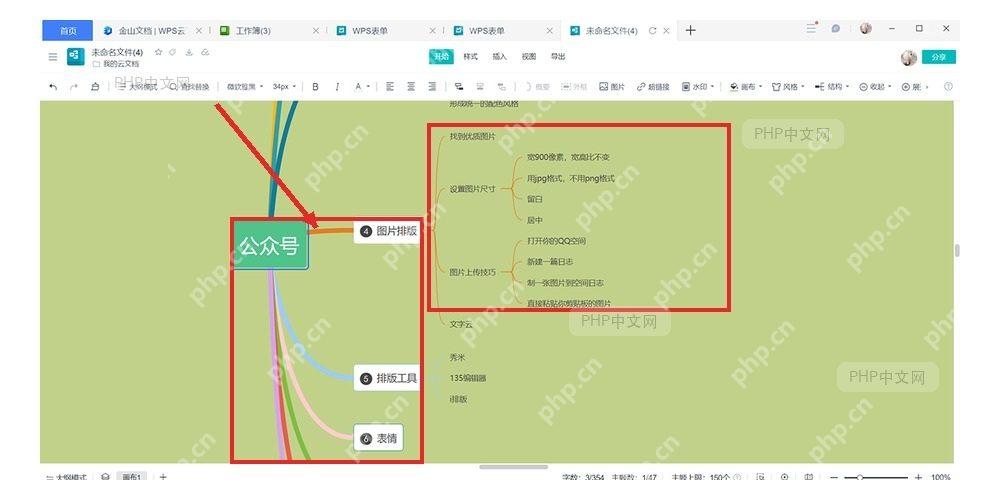This screenshot has width=1000, height=500.
Task: Switch to the 金山文档 | WPS云 tab
Action: [152, 31]
